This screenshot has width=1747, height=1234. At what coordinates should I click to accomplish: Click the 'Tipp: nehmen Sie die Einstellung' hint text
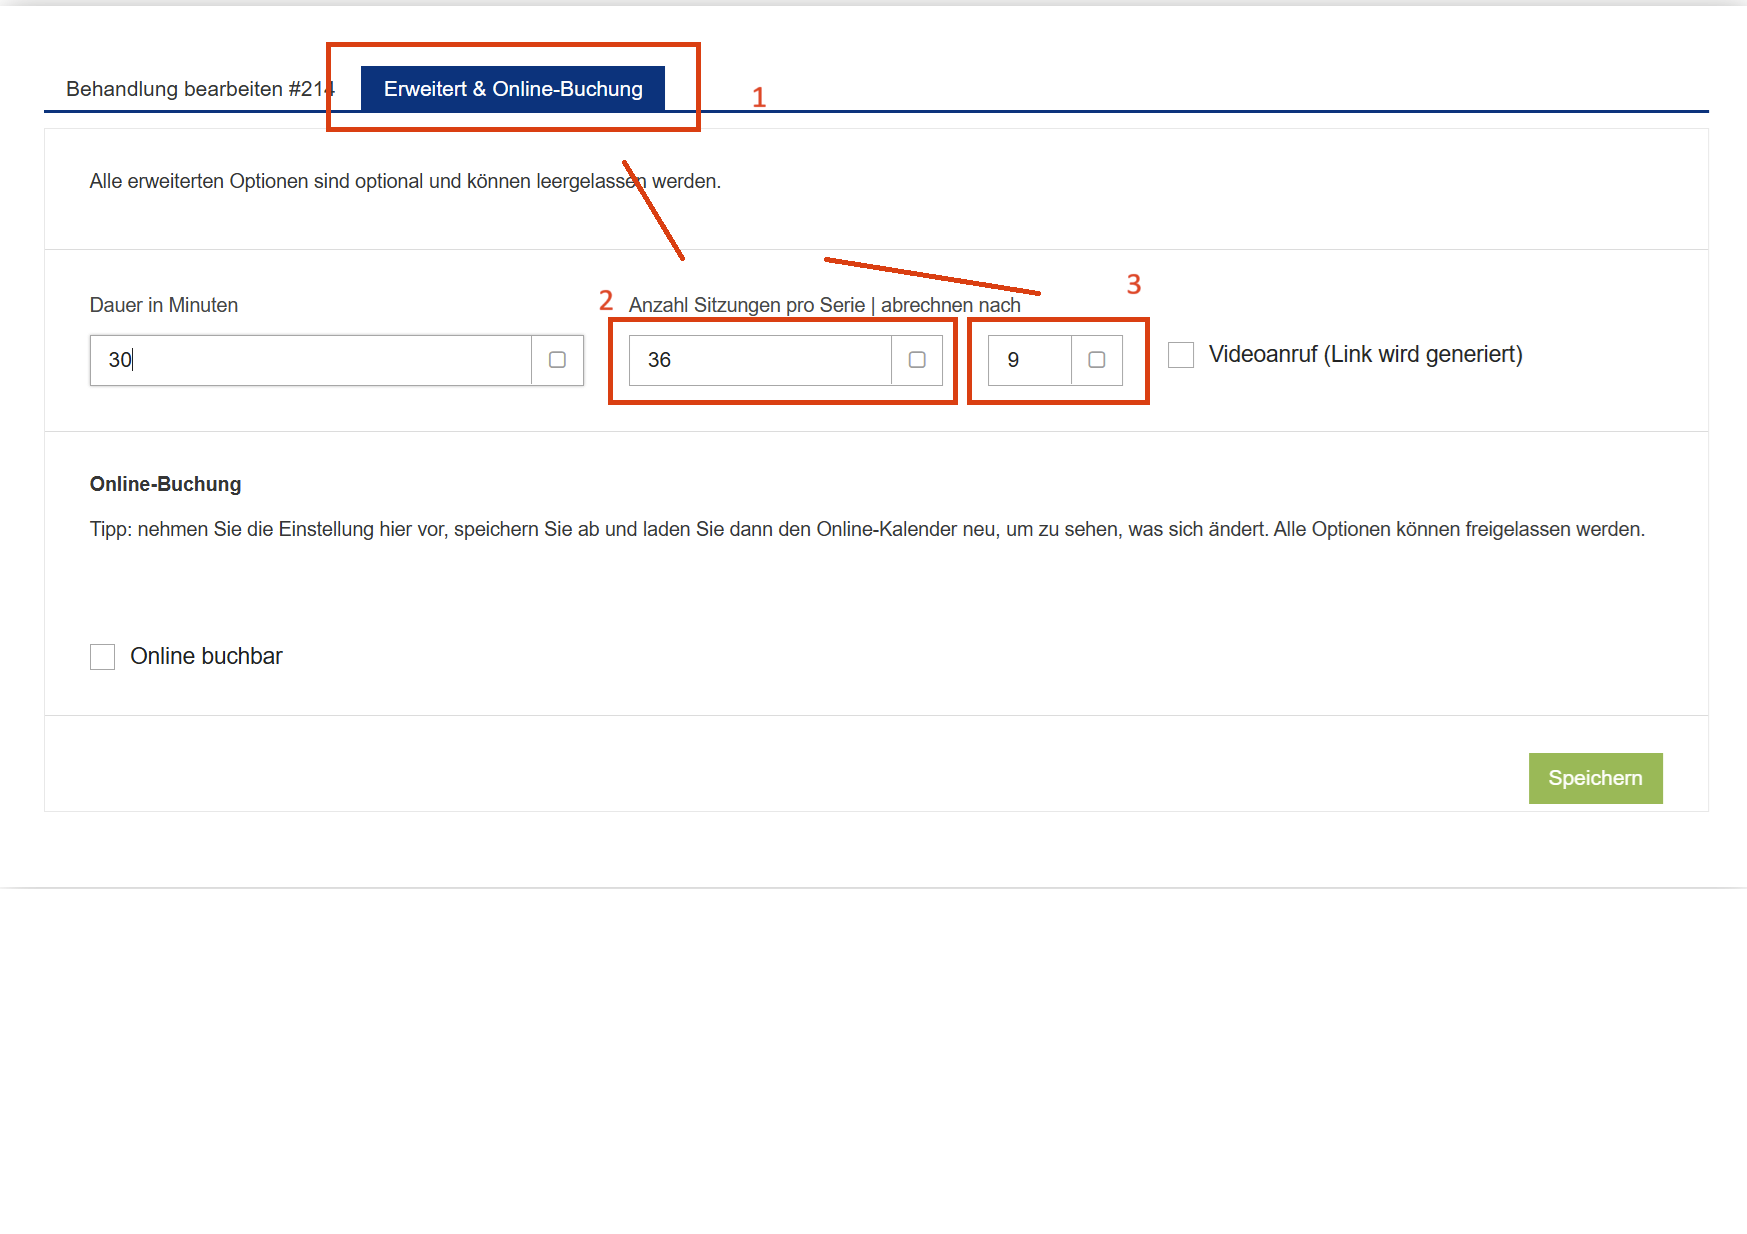click(867, 529)
